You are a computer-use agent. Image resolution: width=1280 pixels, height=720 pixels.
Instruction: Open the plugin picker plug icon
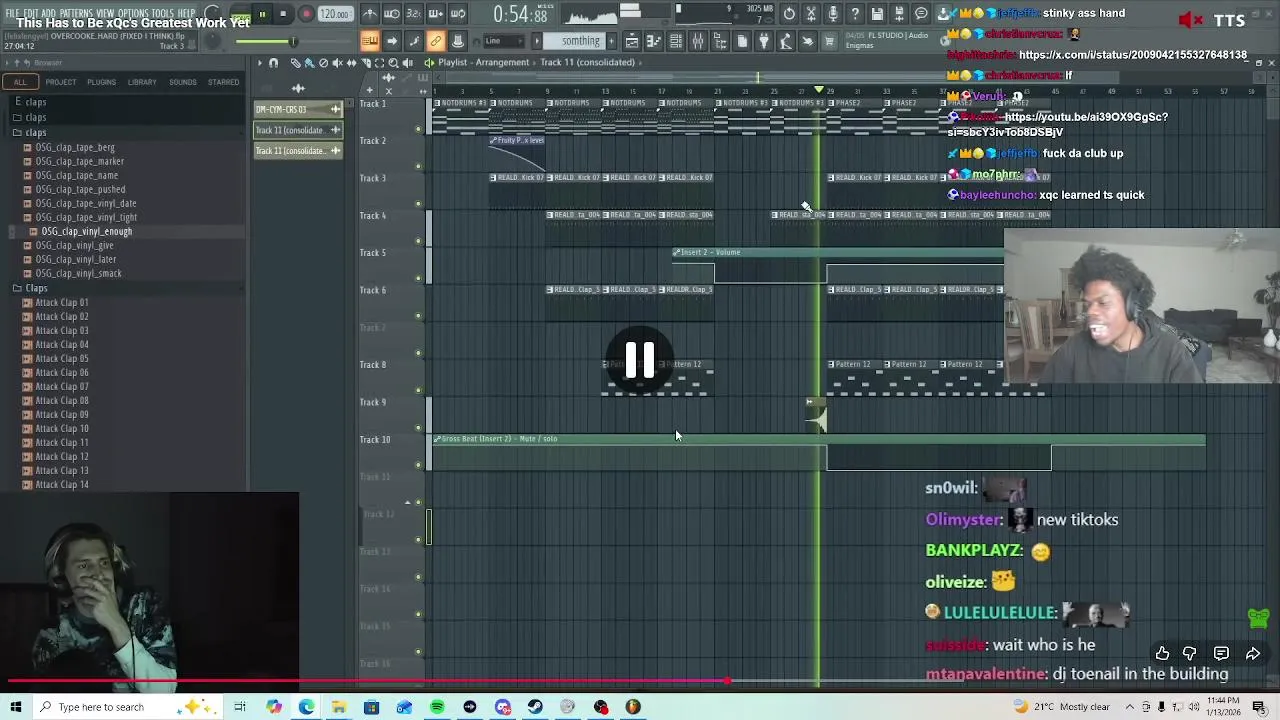[764, 41]
